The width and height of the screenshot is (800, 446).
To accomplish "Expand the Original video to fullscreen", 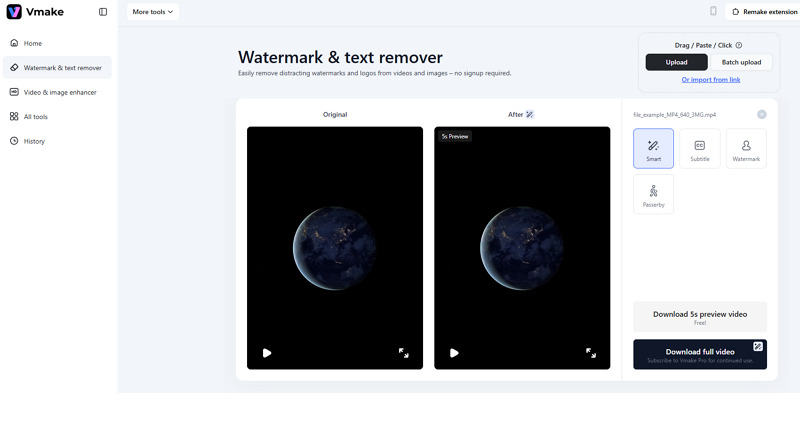I will 404,353.
